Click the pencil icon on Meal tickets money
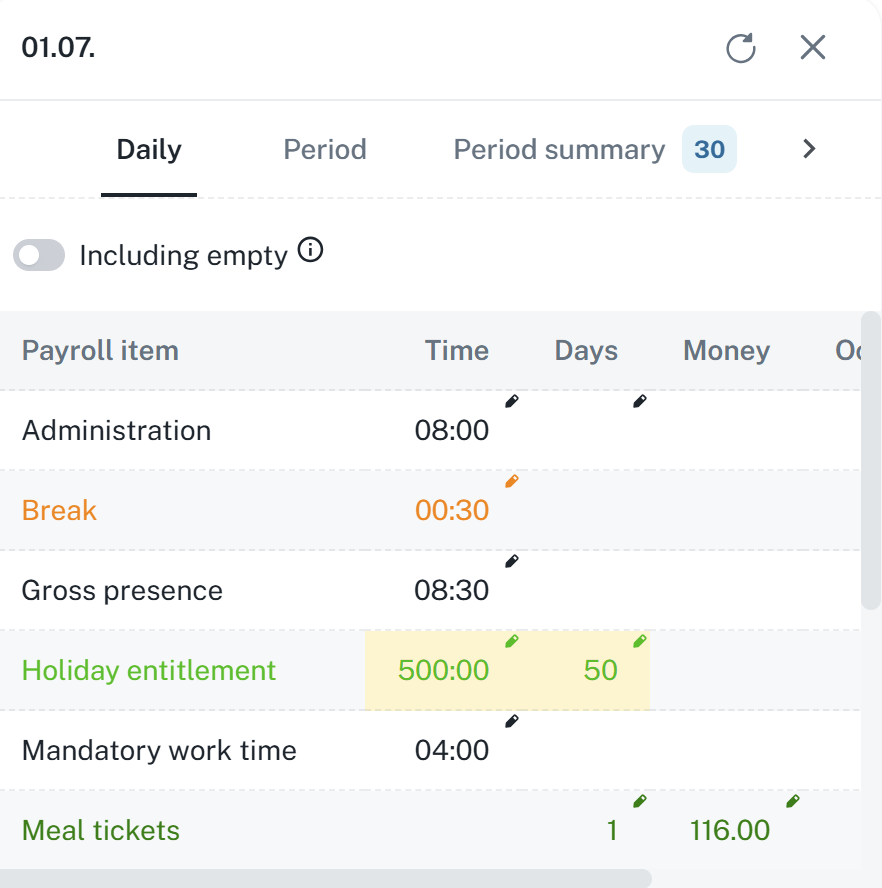 click(793, 801)
